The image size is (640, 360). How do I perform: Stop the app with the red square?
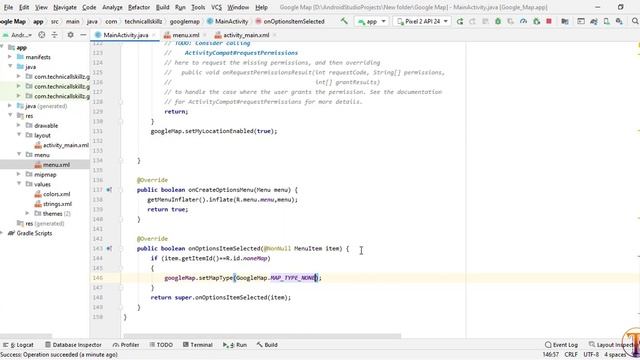coord(549,21)
